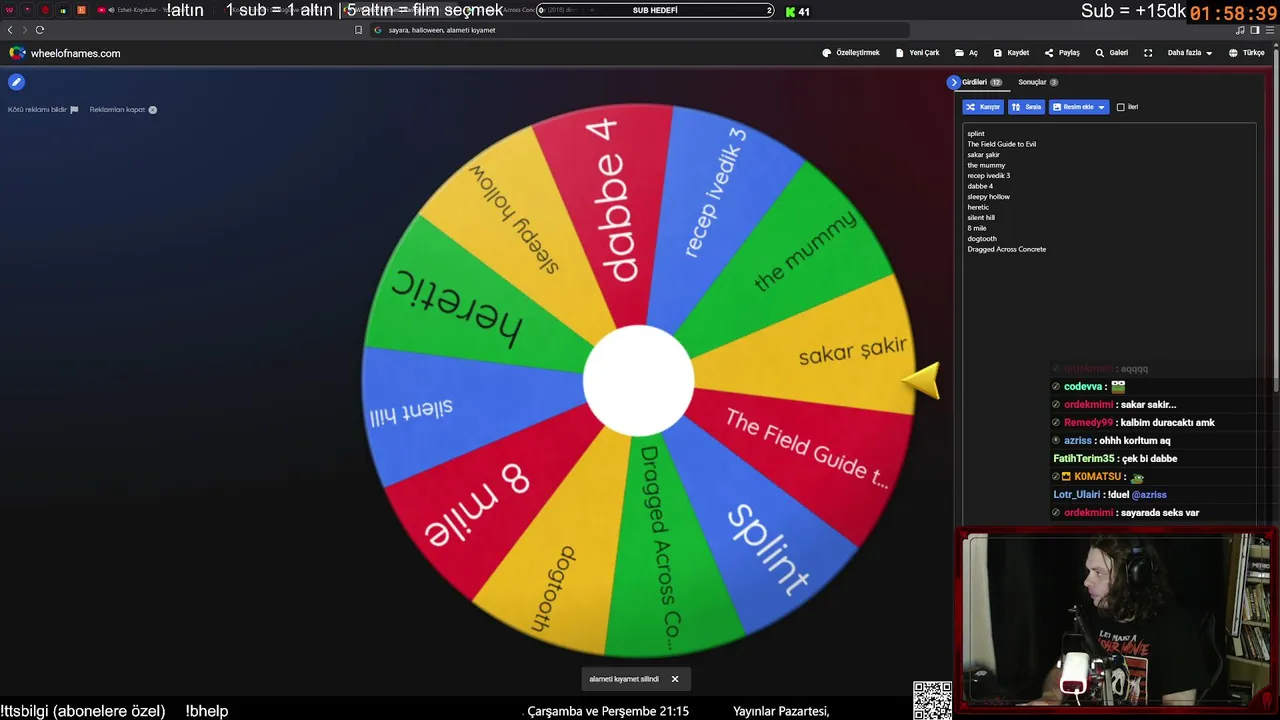Click the Kötü reklamı bildir link
The image size is (1280, 720).
[x=37, y=110]
